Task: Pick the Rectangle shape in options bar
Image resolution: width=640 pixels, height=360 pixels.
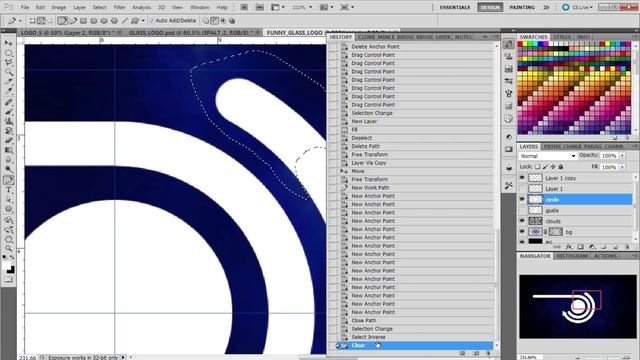Action: pos(83,20)
